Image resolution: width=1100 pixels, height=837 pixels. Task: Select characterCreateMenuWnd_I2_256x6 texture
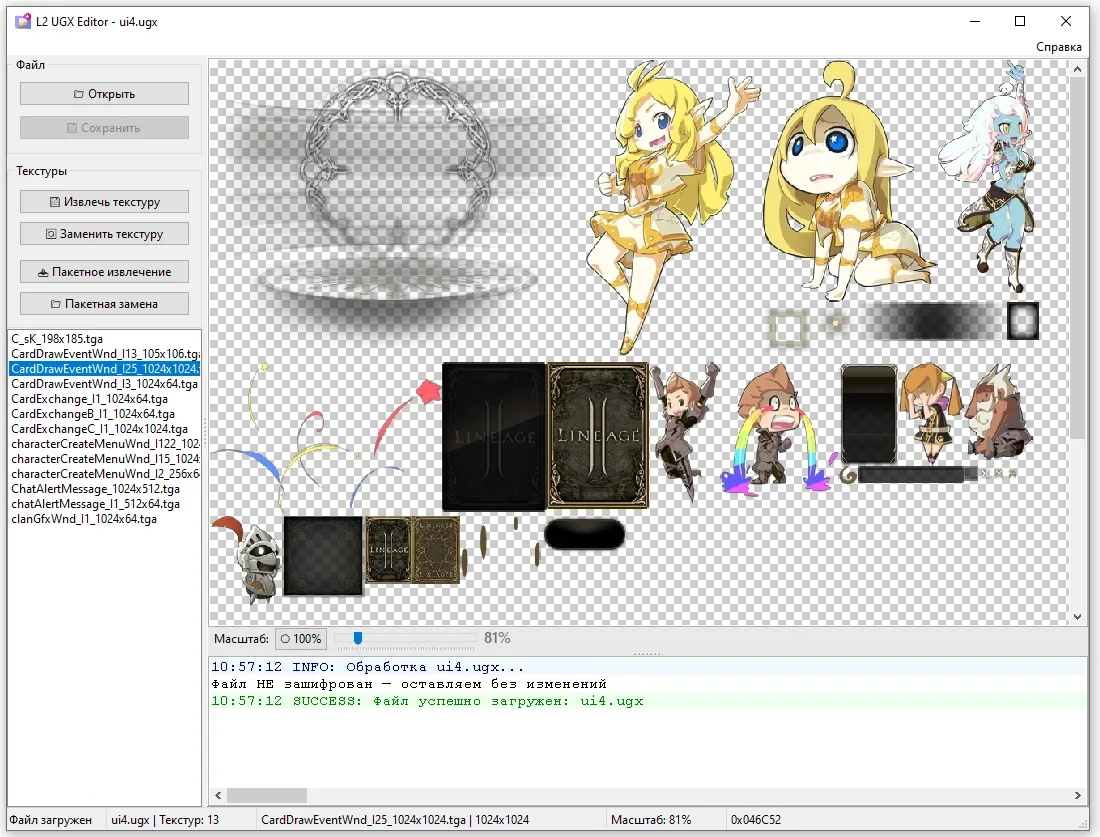point(105,474)
